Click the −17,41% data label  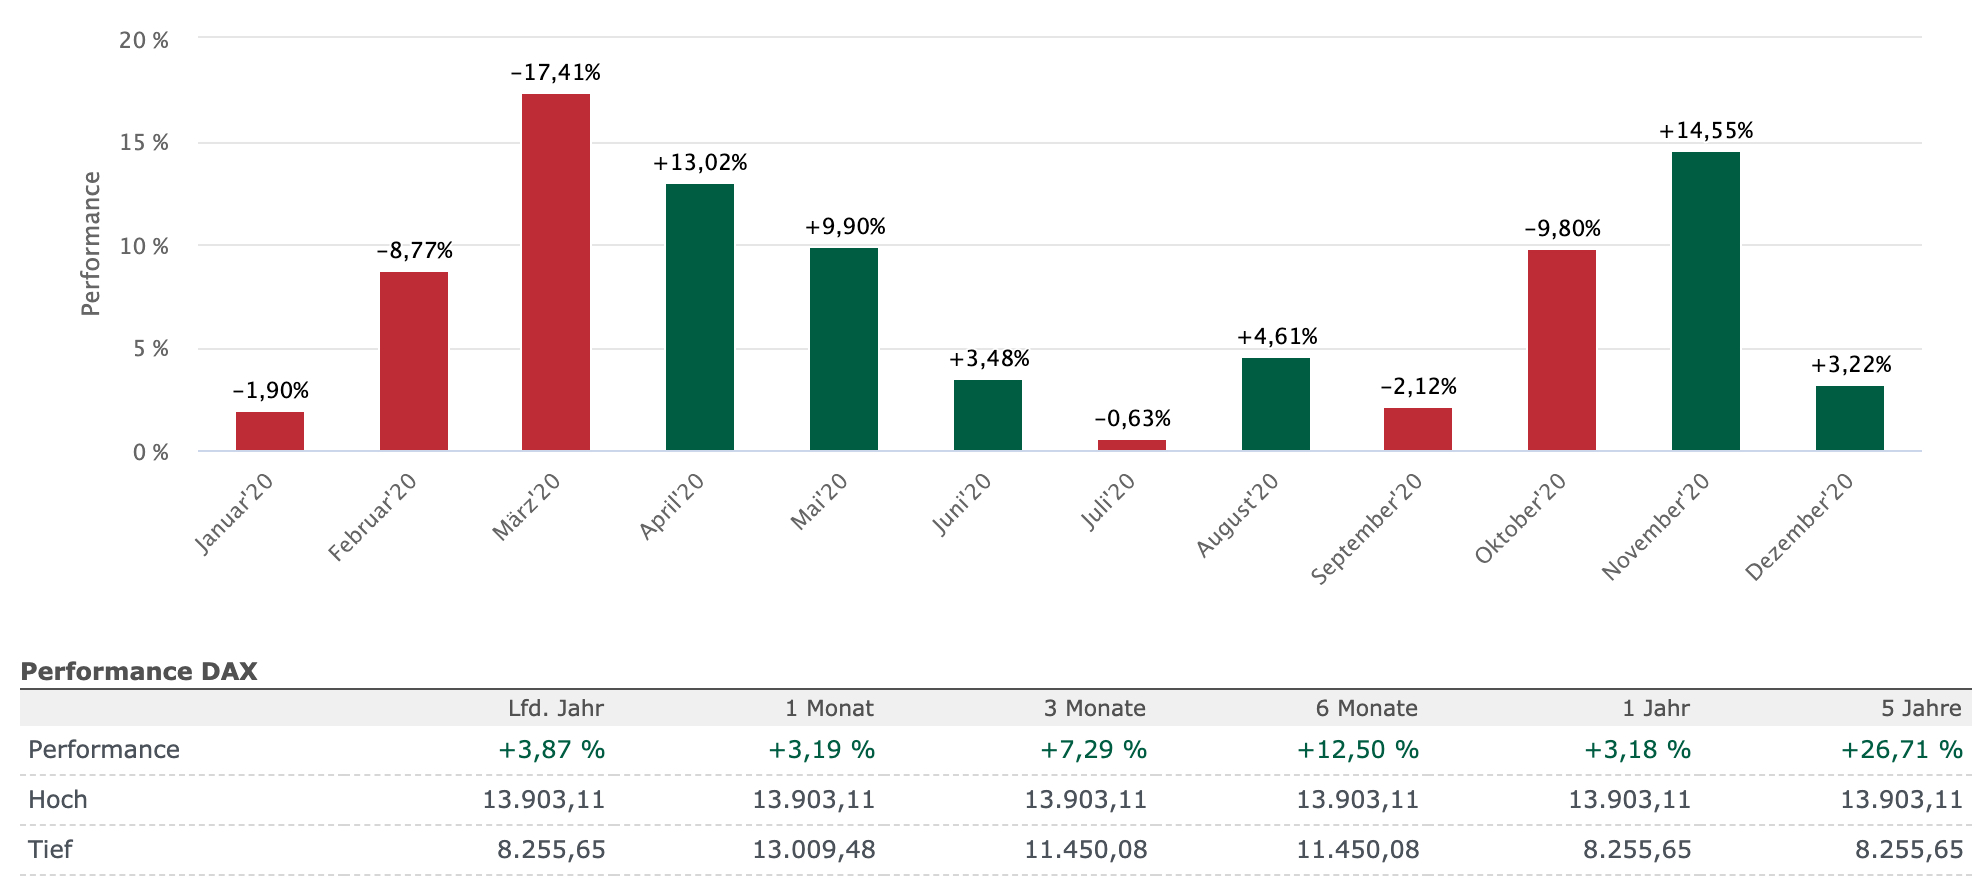pos(555,73)
